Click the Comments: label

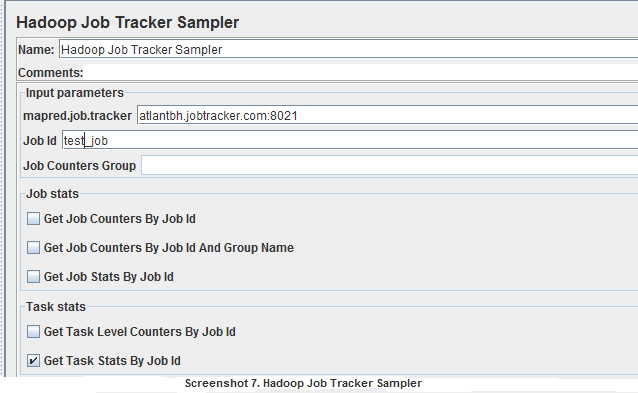50,73
